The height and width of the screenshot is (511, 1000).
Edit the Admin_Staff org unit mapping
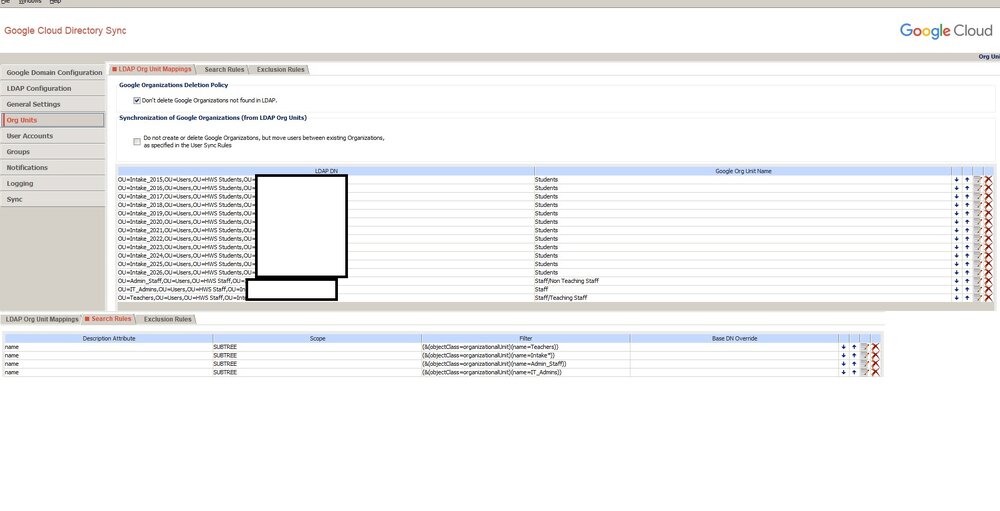978,281
